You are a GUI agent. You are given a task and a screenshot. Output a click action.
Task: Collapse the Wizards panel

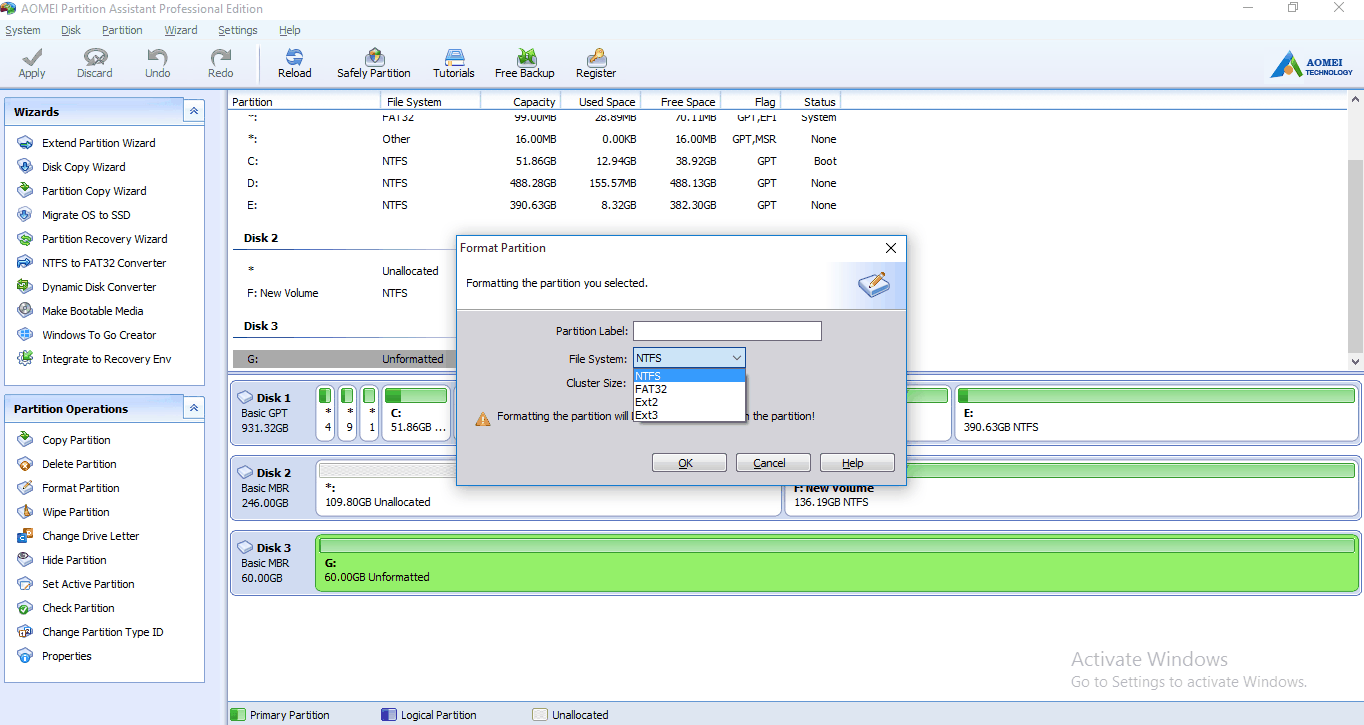tap(194, 112)
